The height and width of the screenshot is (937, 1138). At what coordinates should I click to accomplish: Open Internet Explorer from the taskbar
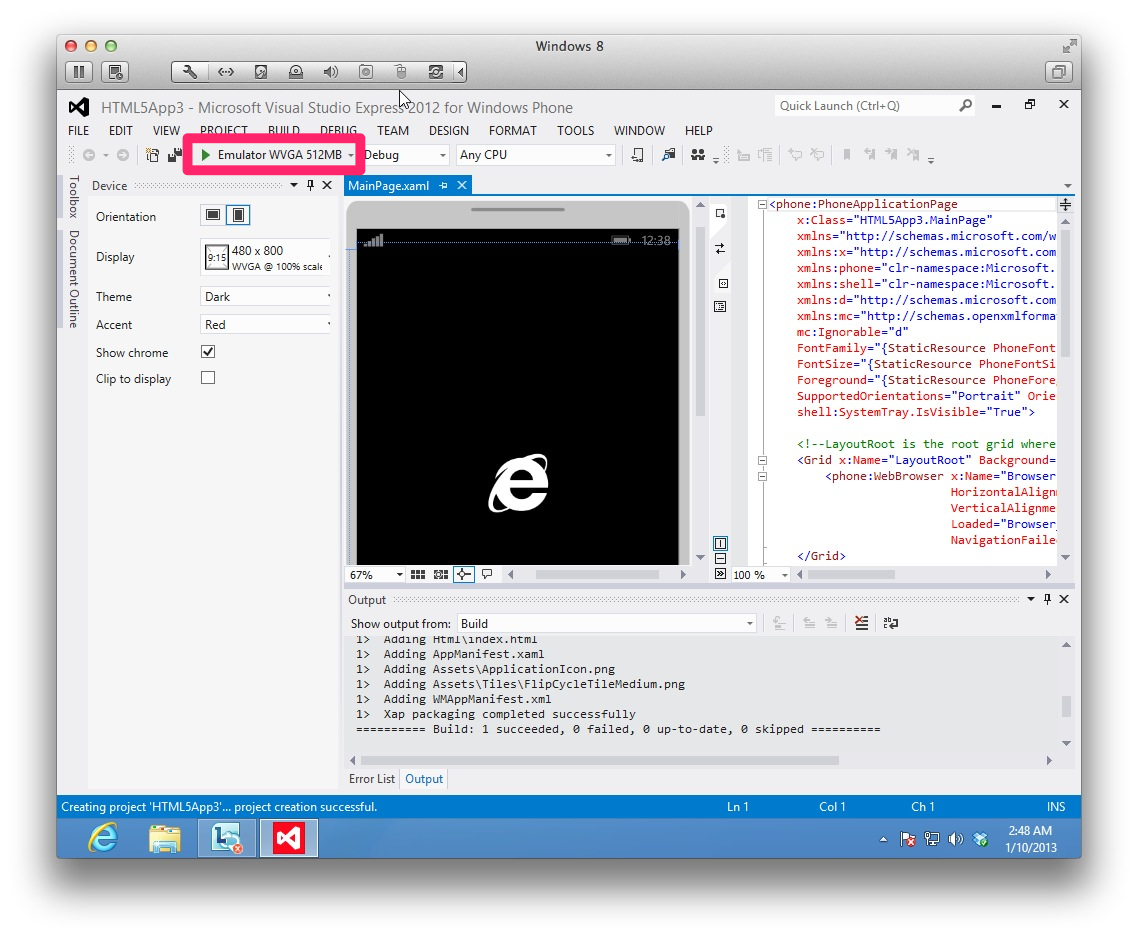coord(103,838)
